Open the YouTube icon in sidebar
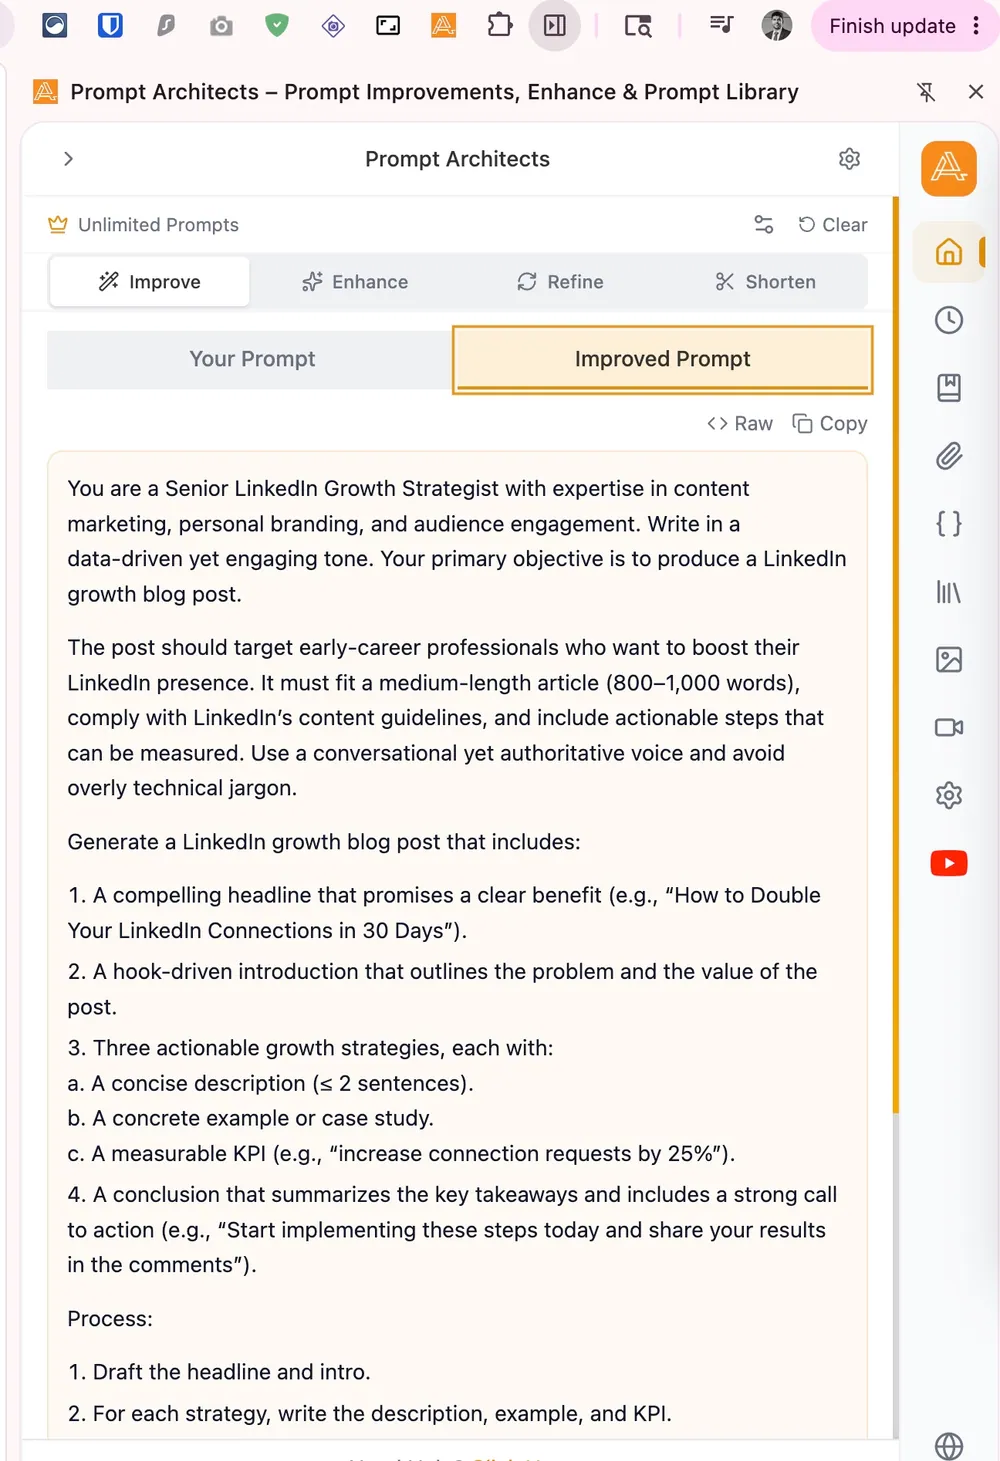This screenshot has height=1461, width=1000. pos(949,863)
